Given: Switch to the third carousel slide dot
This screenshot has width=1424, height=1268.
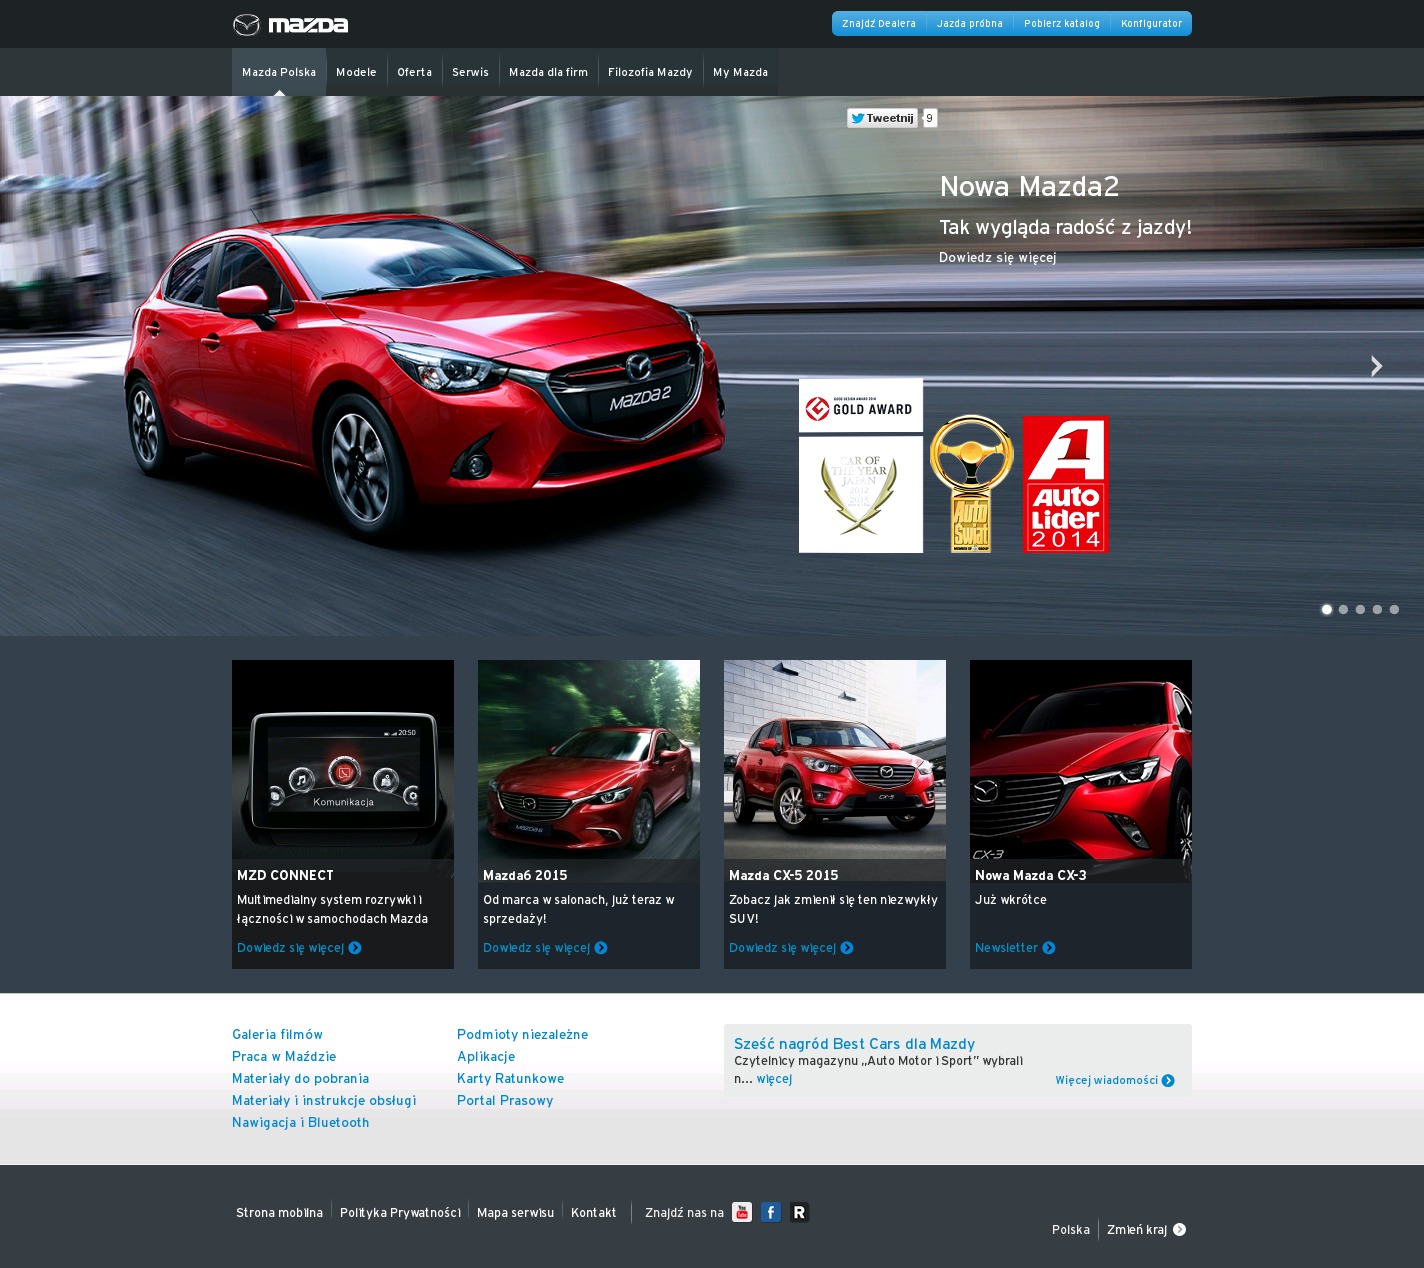Looking at the screenshot, I should [1360, 609].
